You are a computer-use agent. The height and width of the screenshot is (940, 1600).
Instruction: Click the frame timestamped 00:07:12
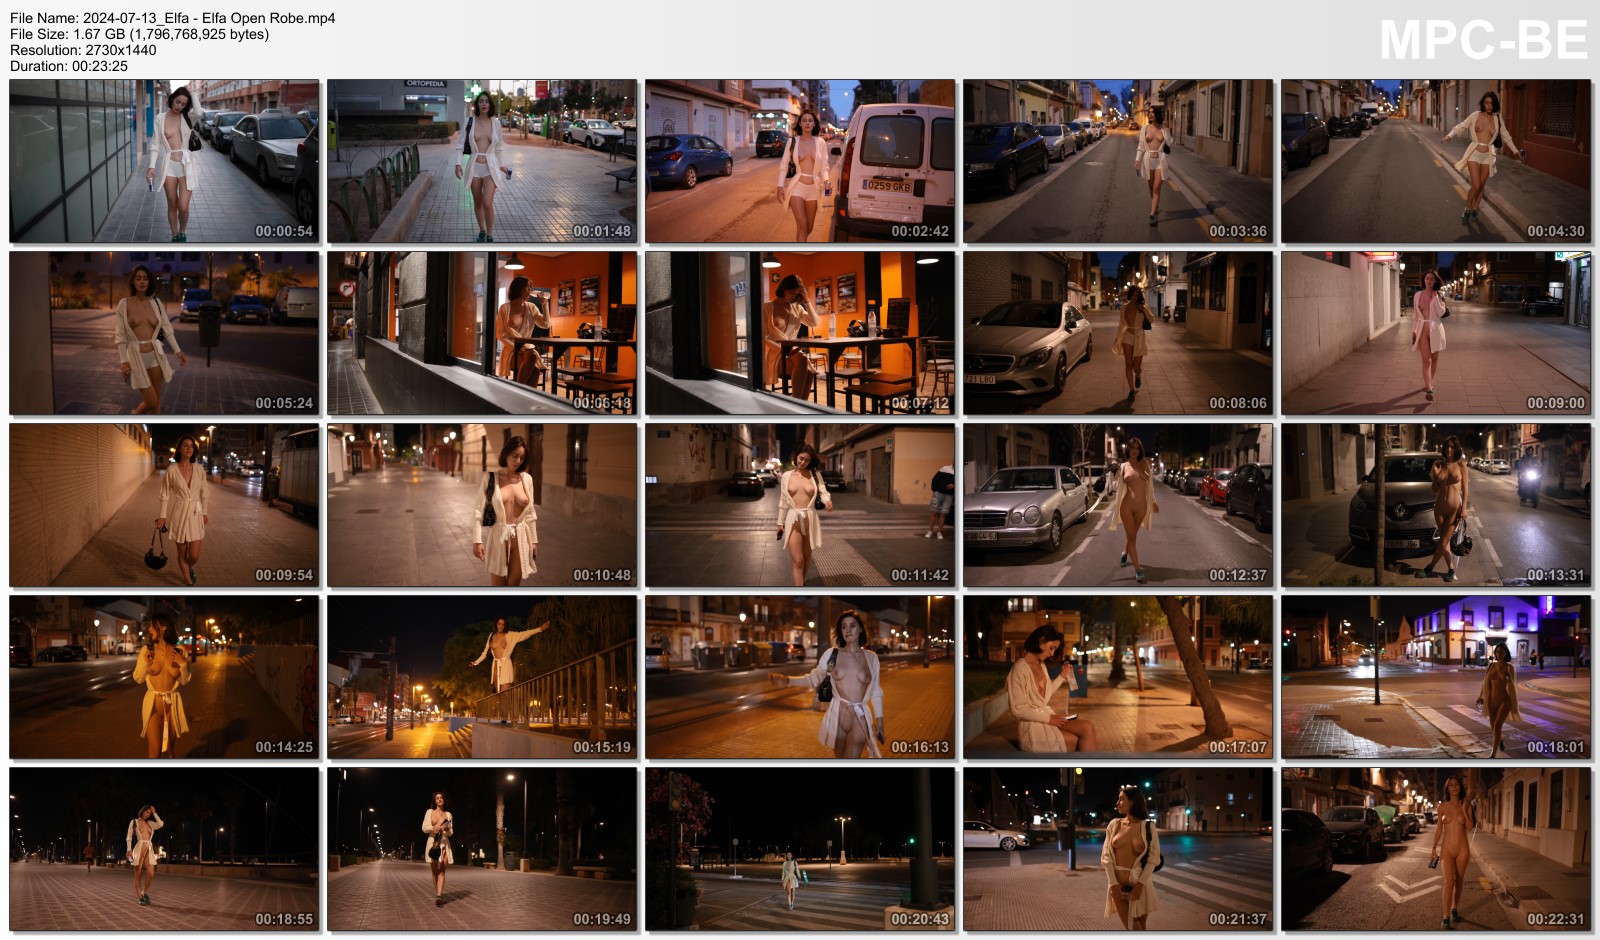pyautogui.click(x=800, y=333)
